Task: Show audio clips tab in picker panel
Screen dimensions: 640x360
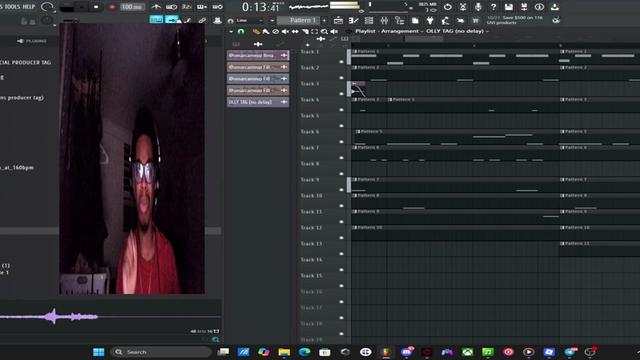Action: coord(258,44)
